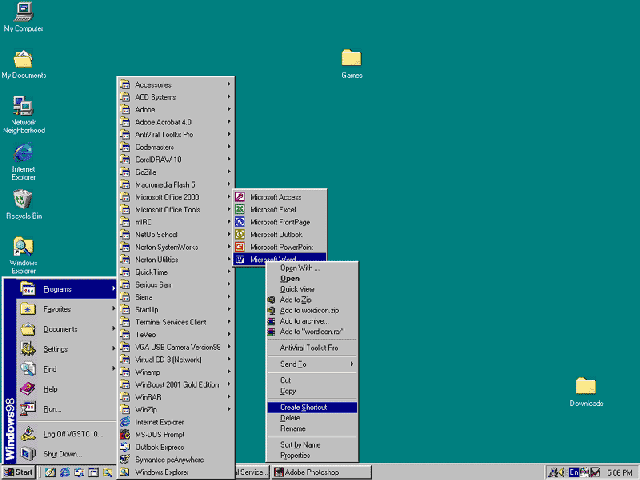
Task: Expand the Microsoft Office Tools group
Action: (x=176, y=209)
